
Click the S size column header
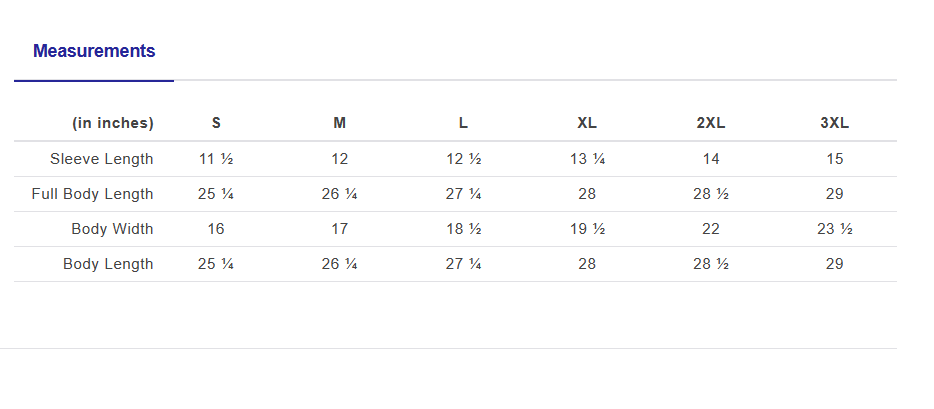(x=216, y=123)
